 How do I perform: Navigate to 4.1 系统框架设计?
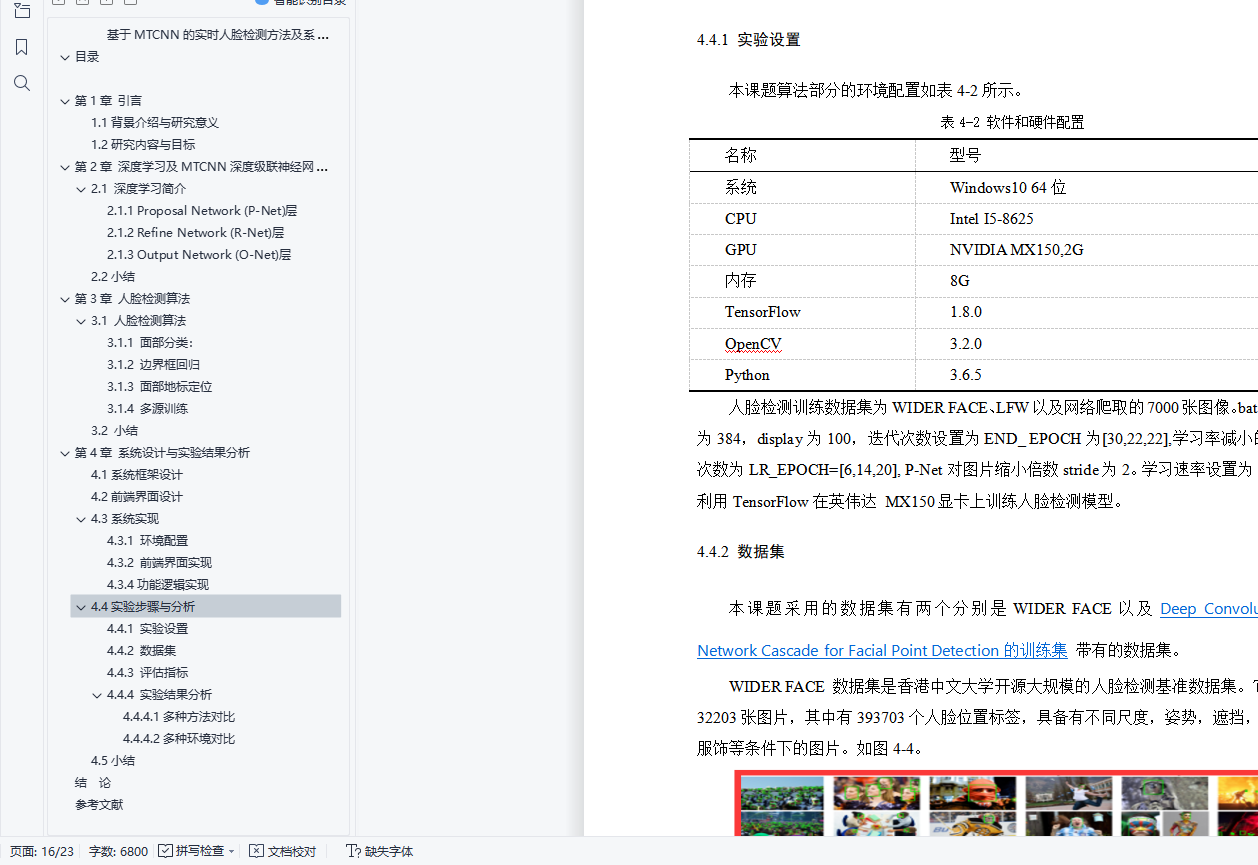(137, 475)
